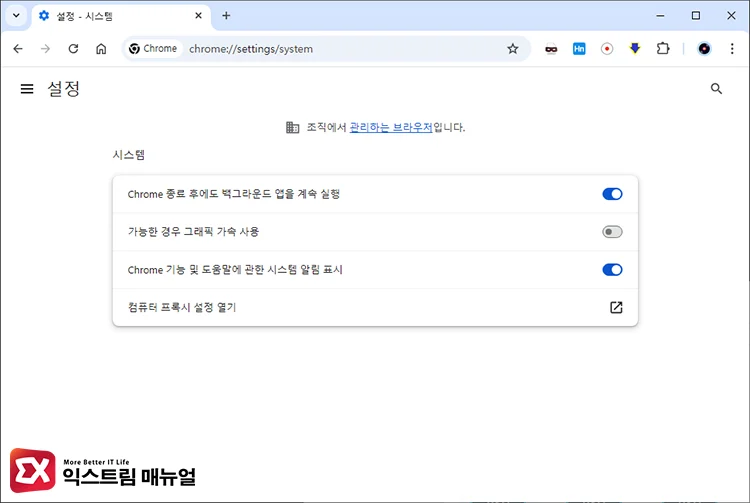
Task: Click the forward navigation arrow
Action: pyautogui.click(x=45, y=49)
